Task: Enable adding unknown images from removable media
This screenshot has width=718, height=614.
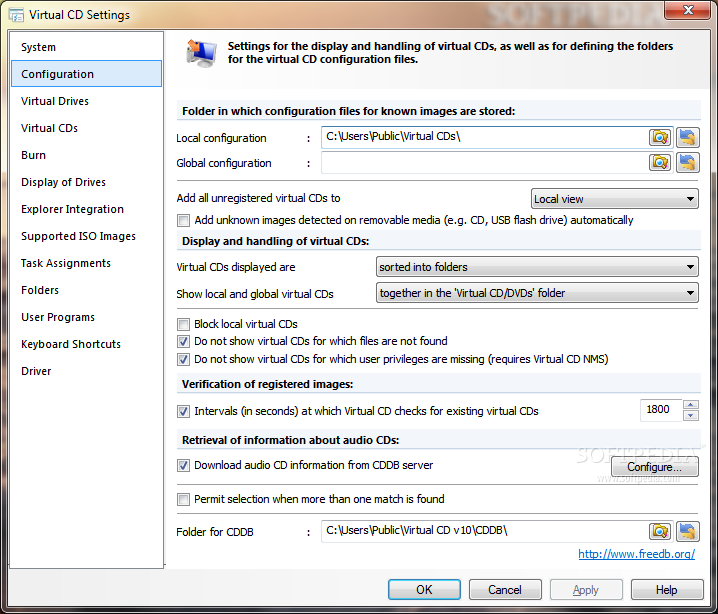Action: (x=184, y=221)
